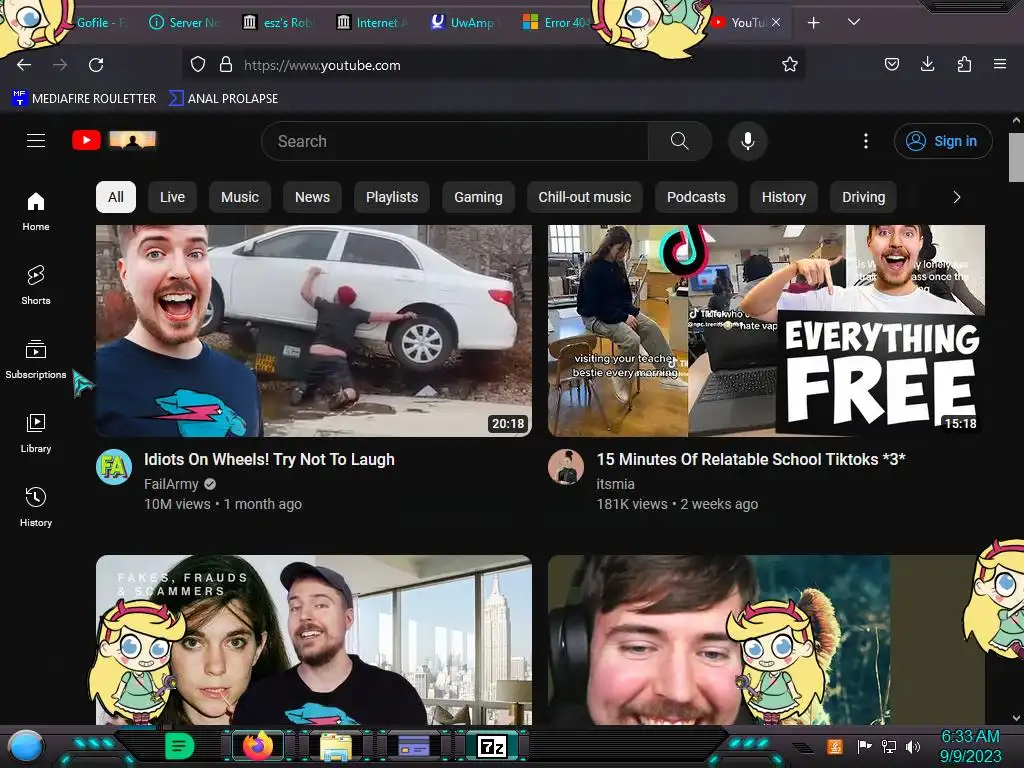The image size is (1024, 768).
Task: Click the Sign in button
Action: (x=943, y=141)
